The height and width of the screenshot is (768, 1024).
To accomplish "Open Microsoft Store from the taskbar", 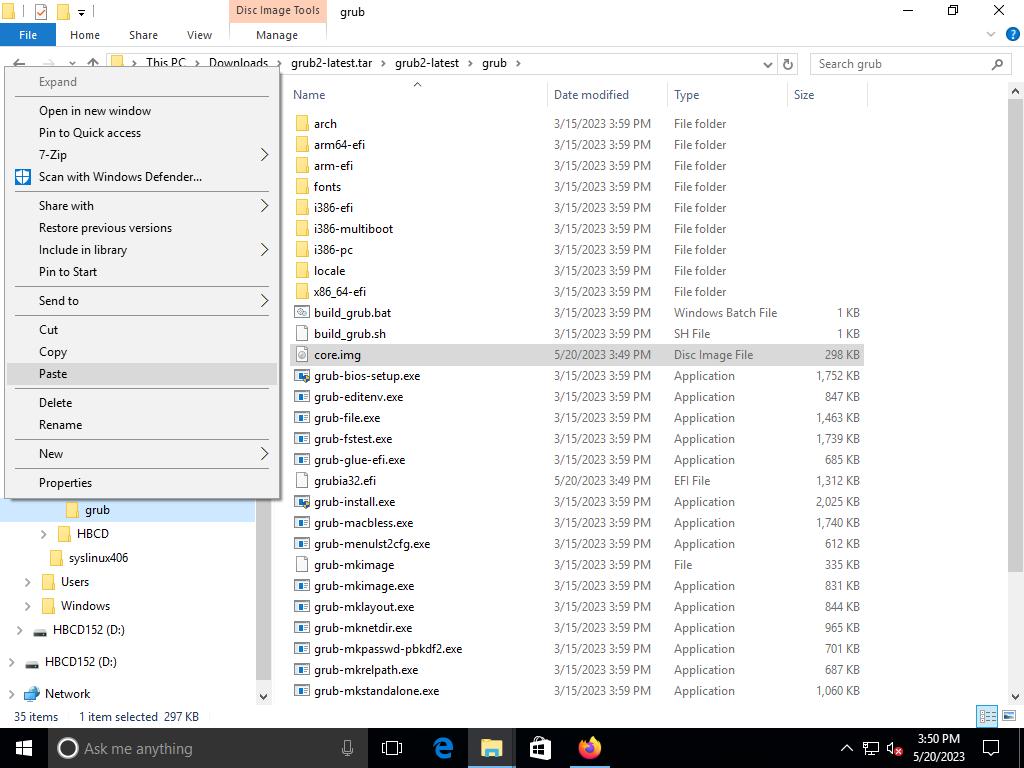I will pos(540,748).
